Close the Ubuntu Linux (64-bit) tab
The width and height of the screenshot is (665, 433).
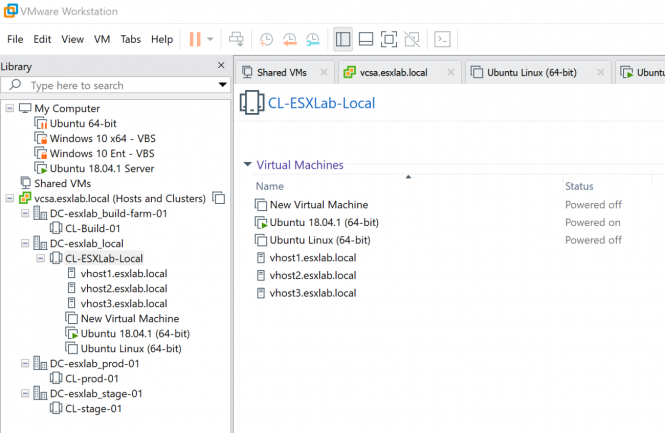(601, 73)
